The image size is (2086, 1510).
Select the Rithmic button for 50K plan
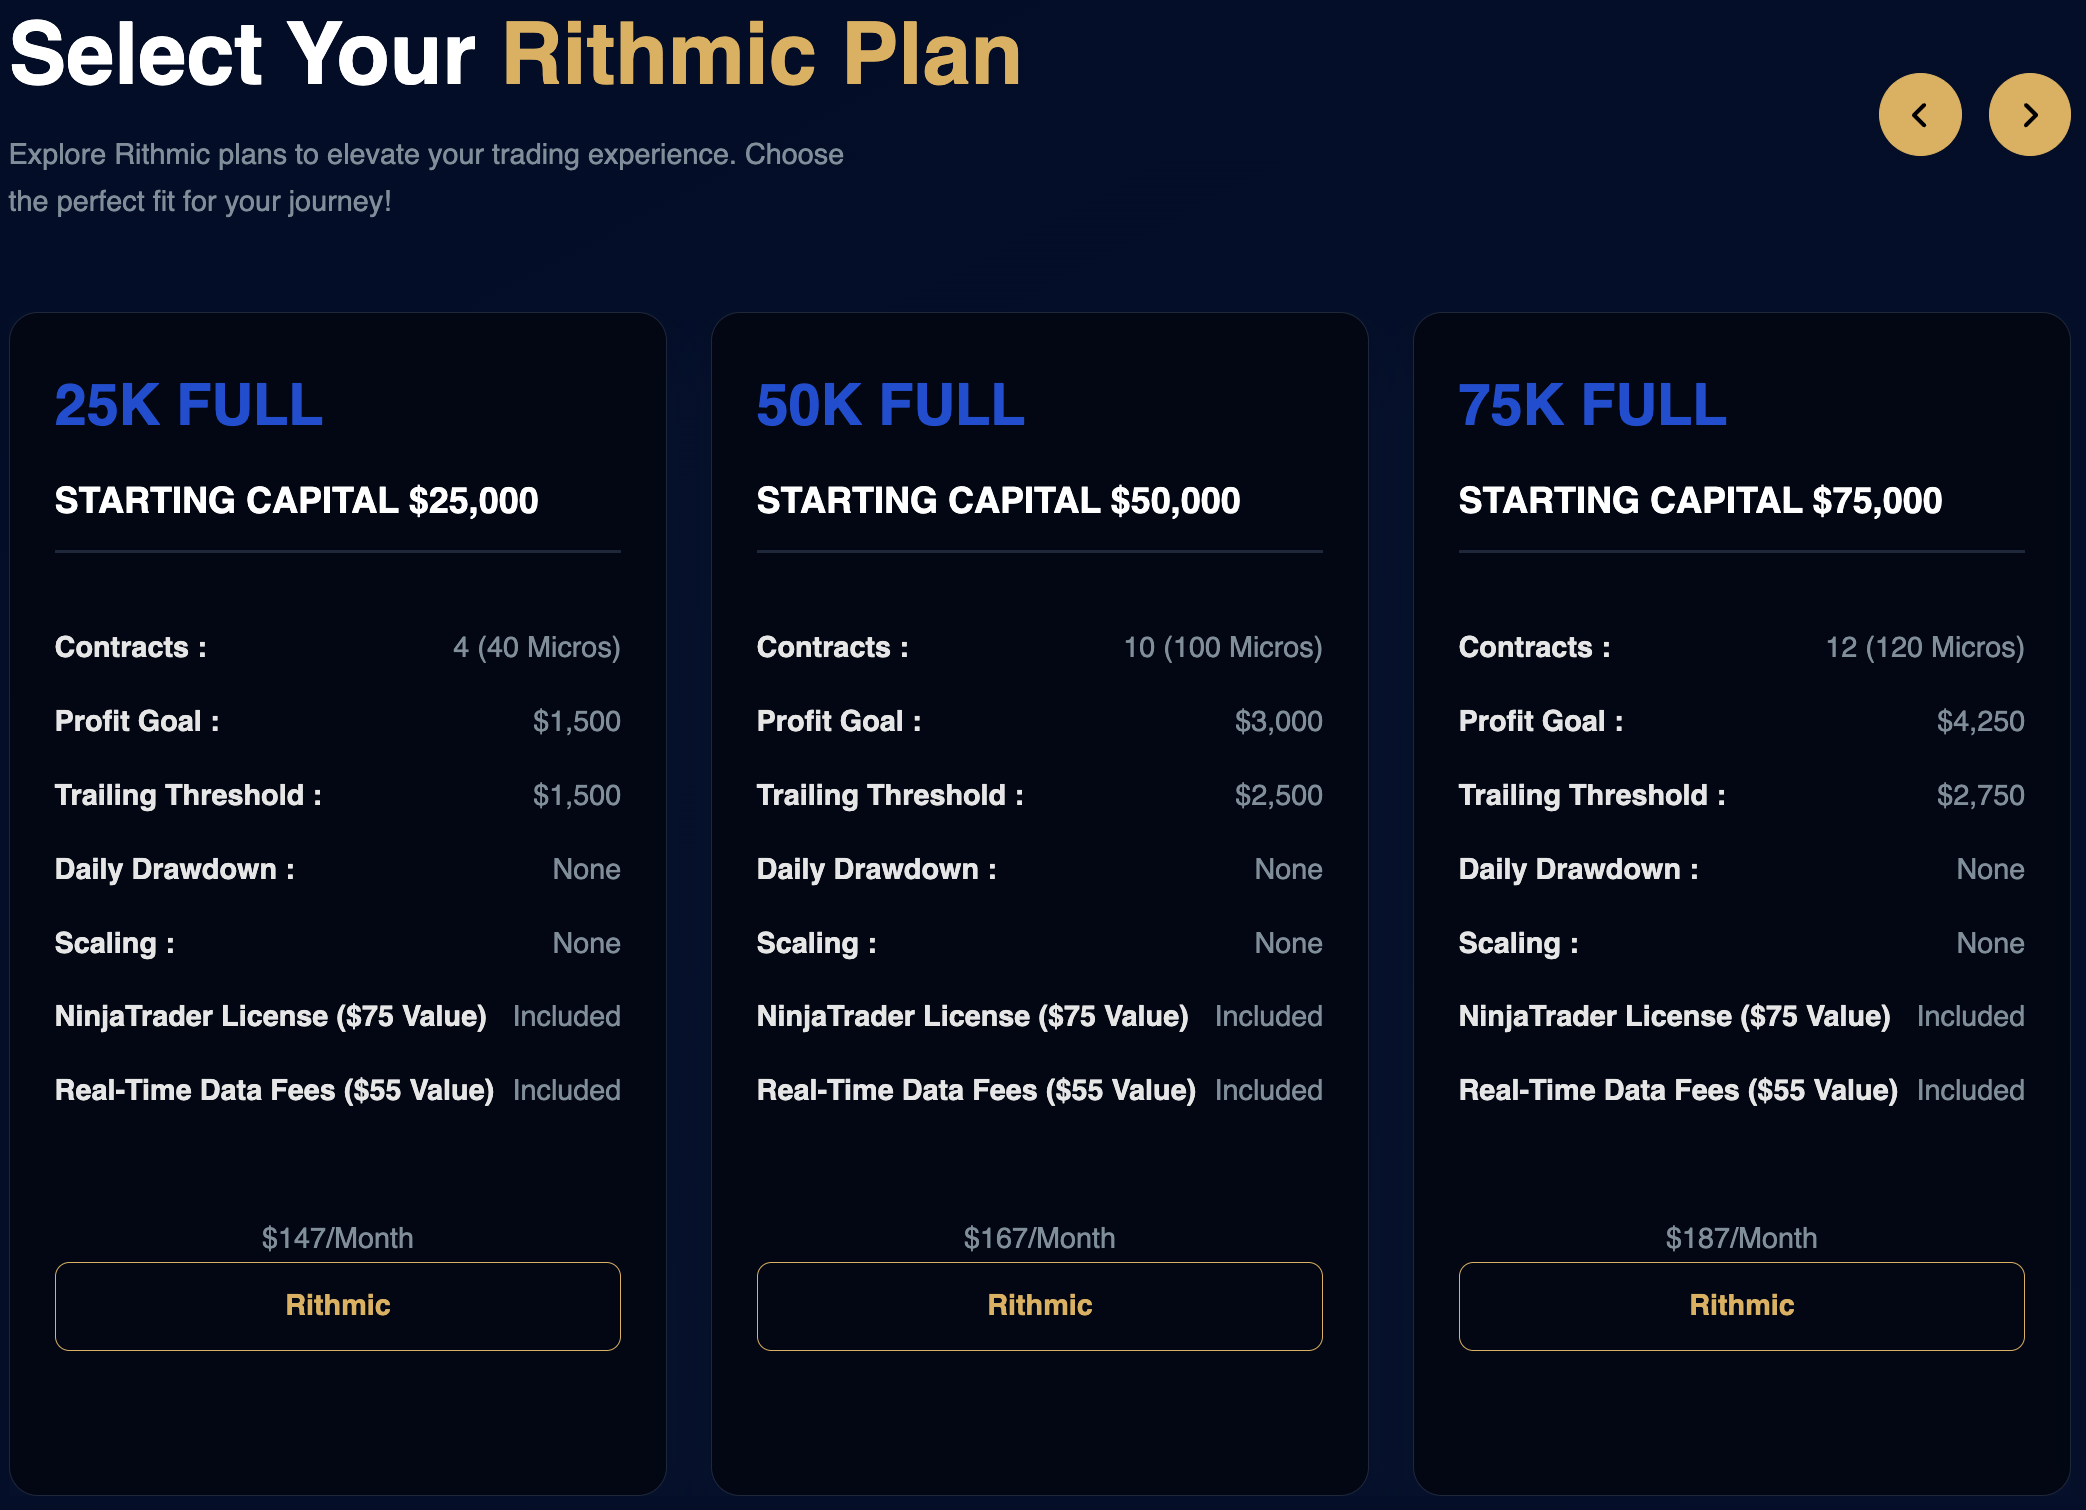[x=1040, y=1306]
